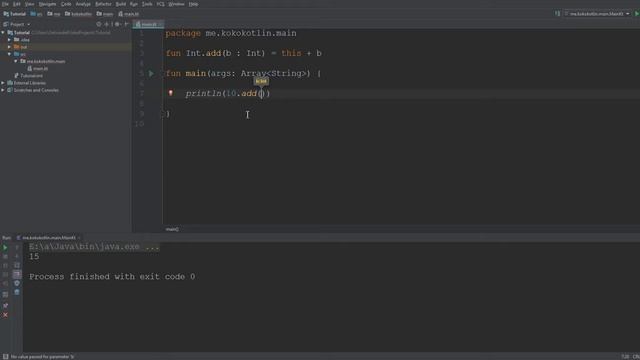Expand the out folder in project tree
Viewport: 640px width, 360px height.
(x=9, y=47)
